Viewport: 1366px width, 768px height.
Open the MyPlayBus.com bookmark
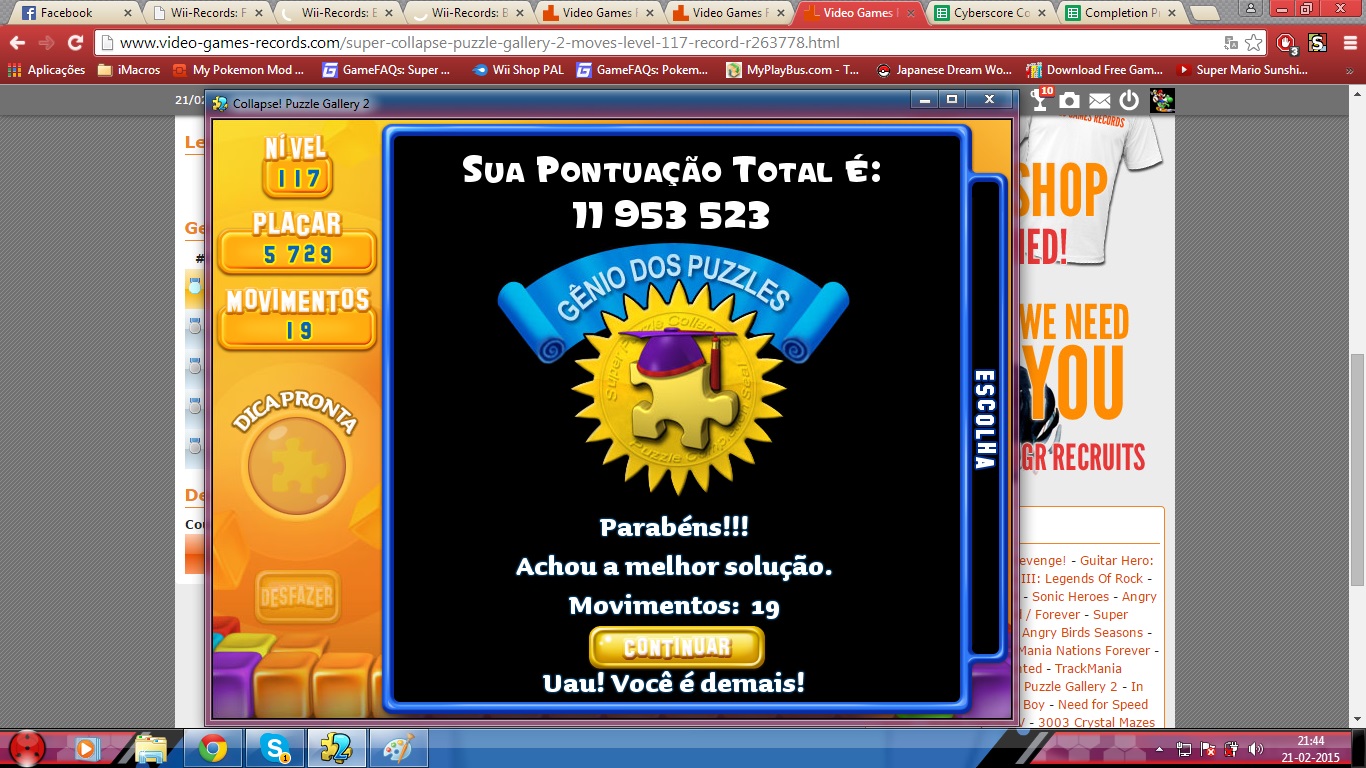click(x=792, y=70)
